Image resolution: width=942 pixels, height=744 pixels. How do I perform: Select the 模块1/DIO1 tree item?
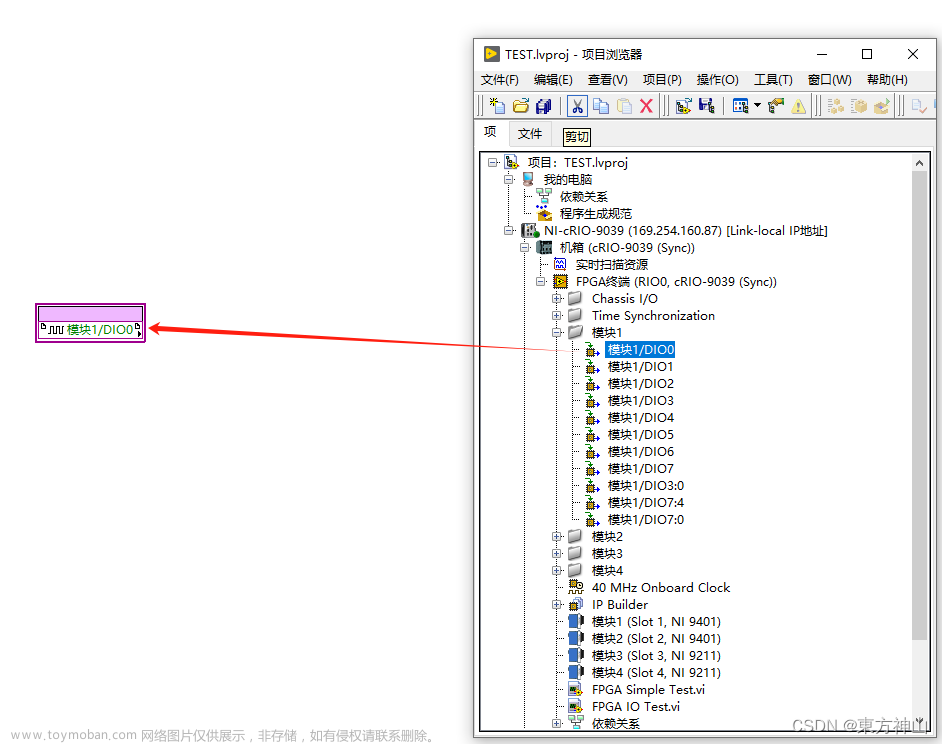(x=640, y=367)
